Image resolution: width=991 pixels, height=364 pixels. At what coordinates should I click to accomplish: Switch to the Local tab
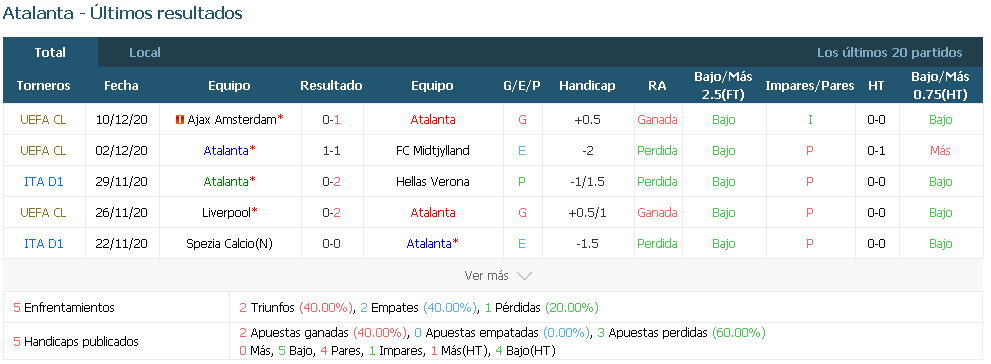coord(145,52)
